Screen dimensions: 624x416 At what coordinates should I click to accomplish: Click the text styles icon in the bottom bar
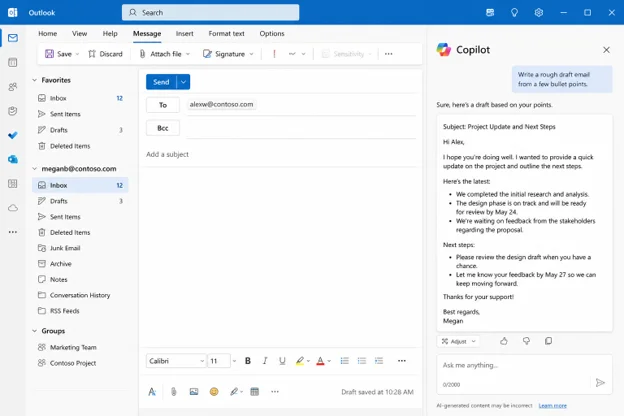click(152, 392)
